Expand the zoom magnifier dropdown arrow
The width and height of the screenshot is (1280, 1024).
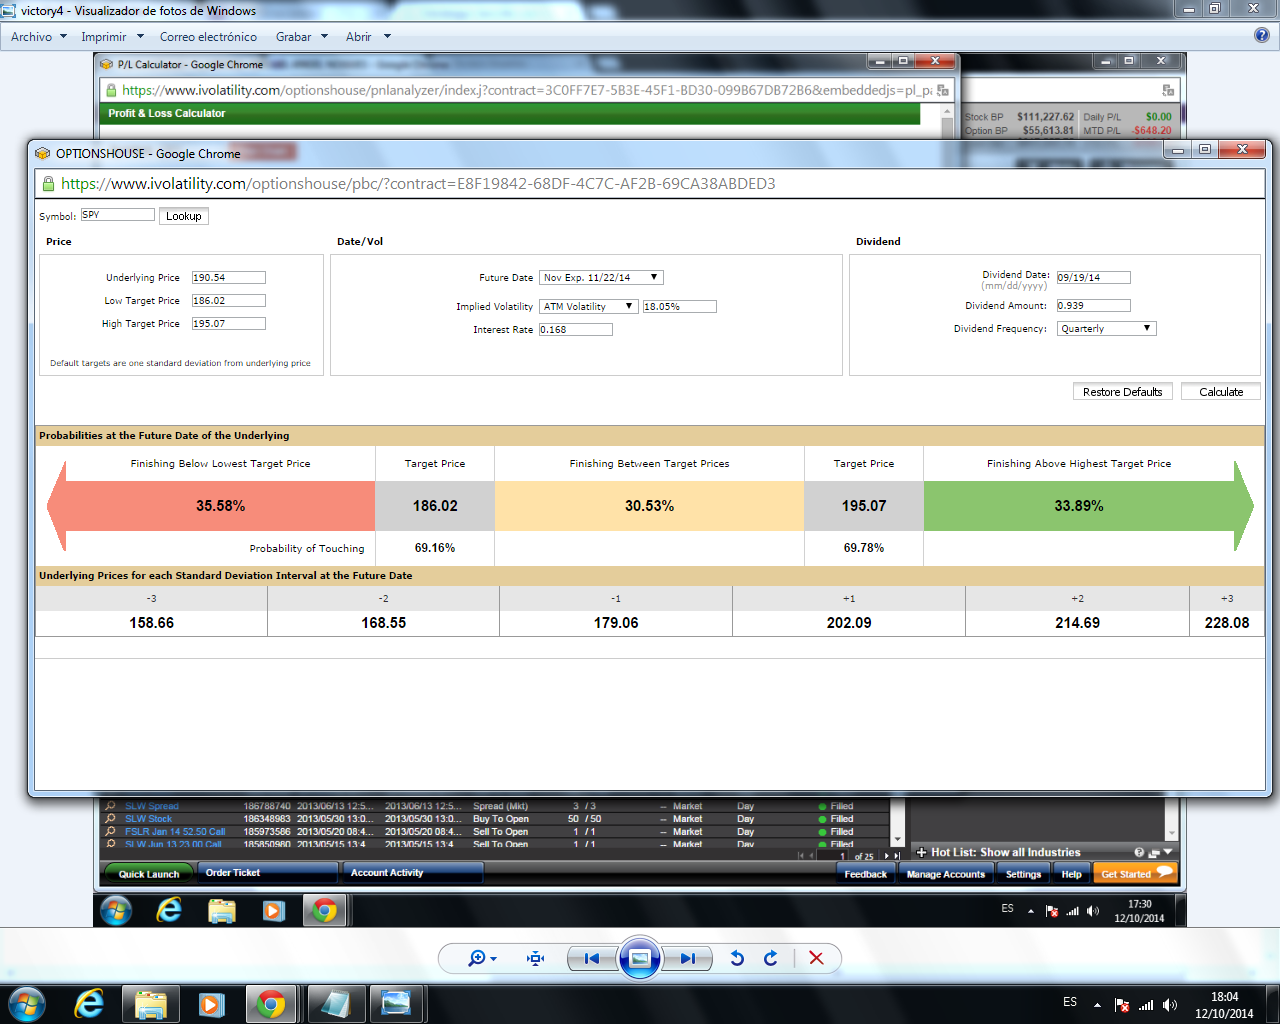(x=494, y=959)
